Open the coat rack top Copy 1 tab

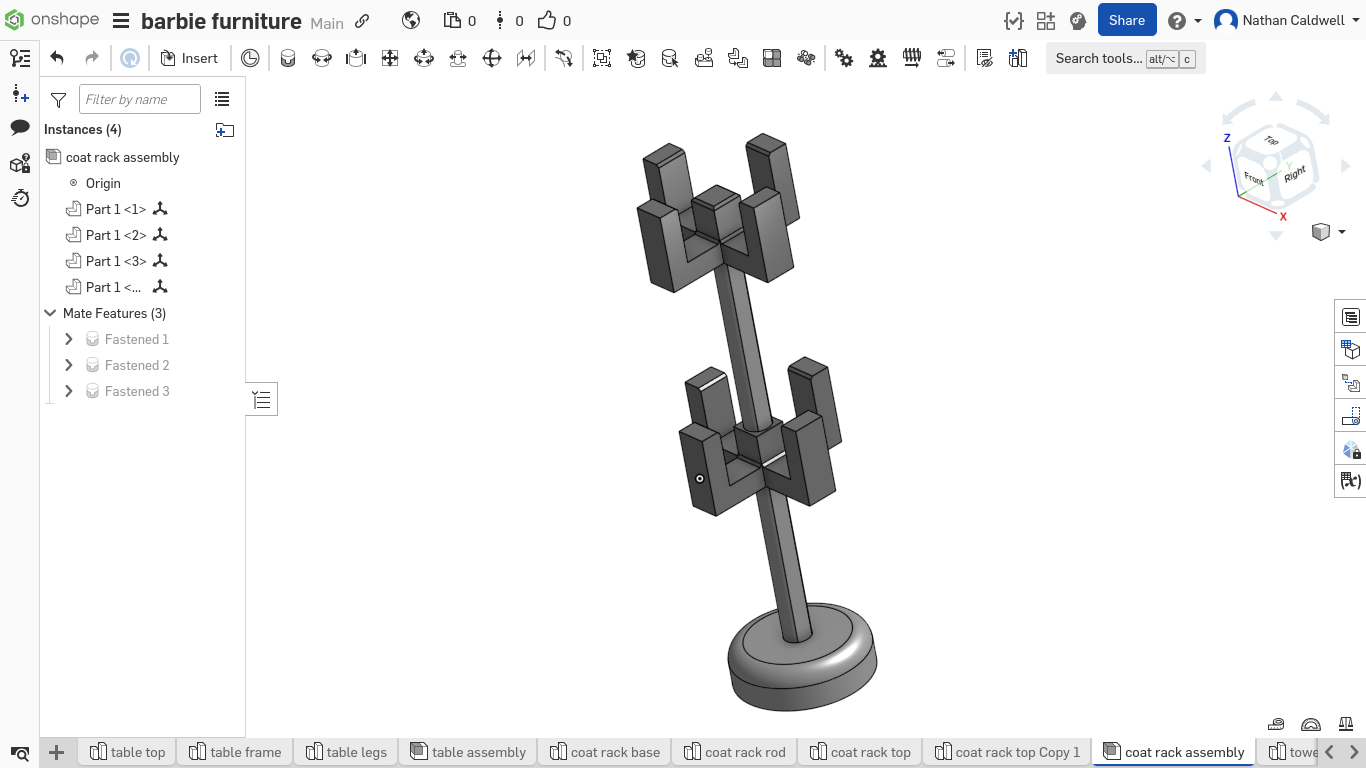(x=1007, y=752)
